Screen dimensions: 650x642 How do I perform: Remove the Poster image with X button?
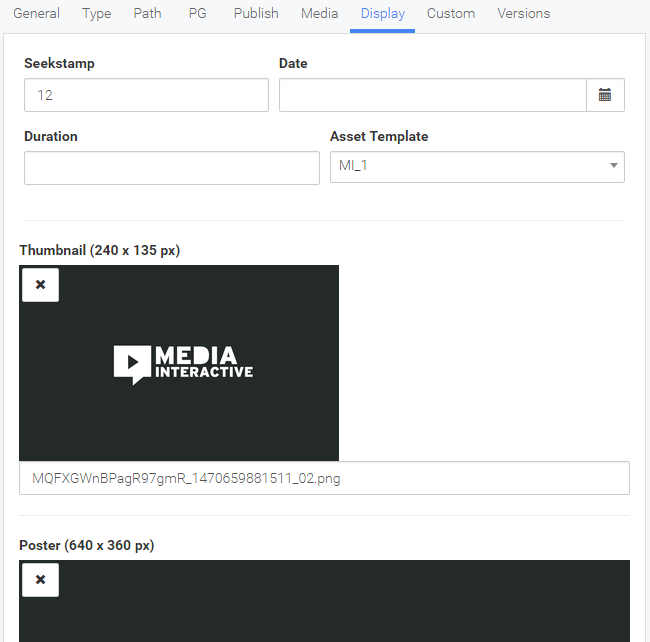coord(41,579)
